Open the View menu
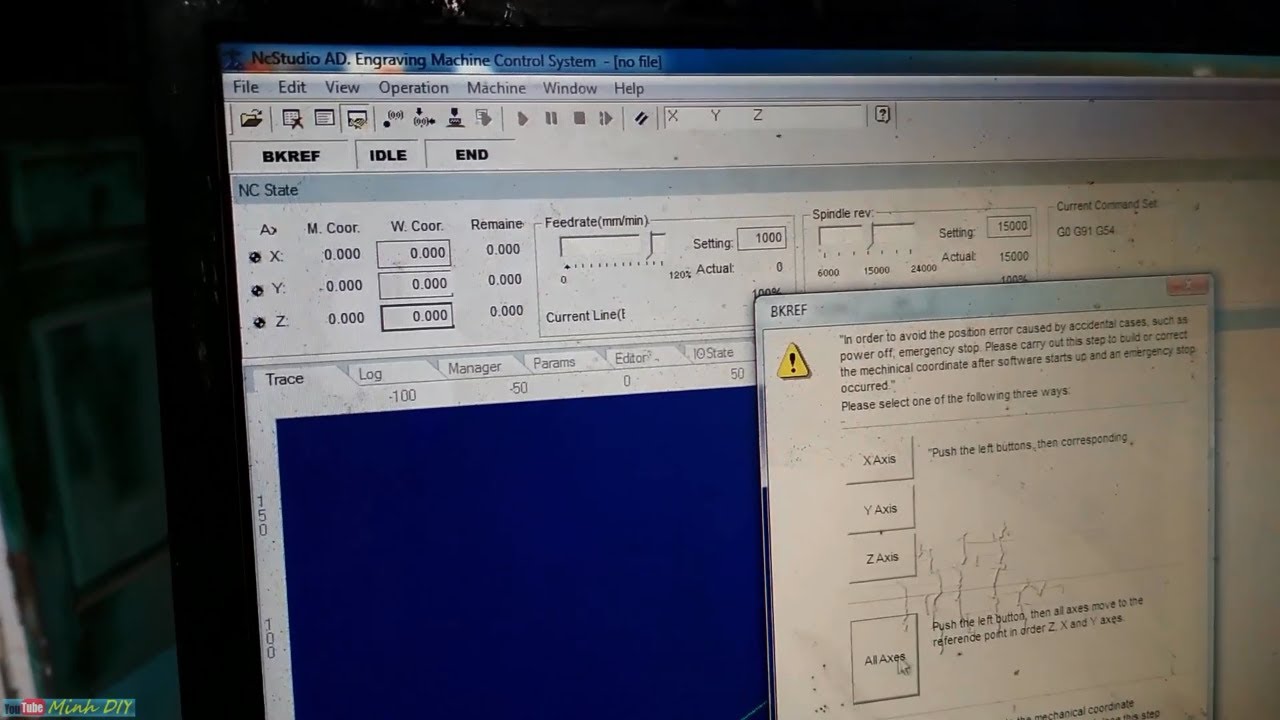 [x=342, y=87]
